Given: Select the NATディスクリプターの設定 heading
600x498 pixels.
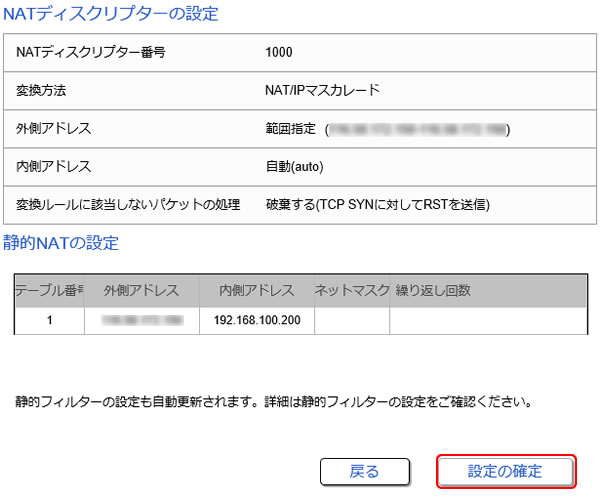Looking at the screenshot, I should 111,14.
